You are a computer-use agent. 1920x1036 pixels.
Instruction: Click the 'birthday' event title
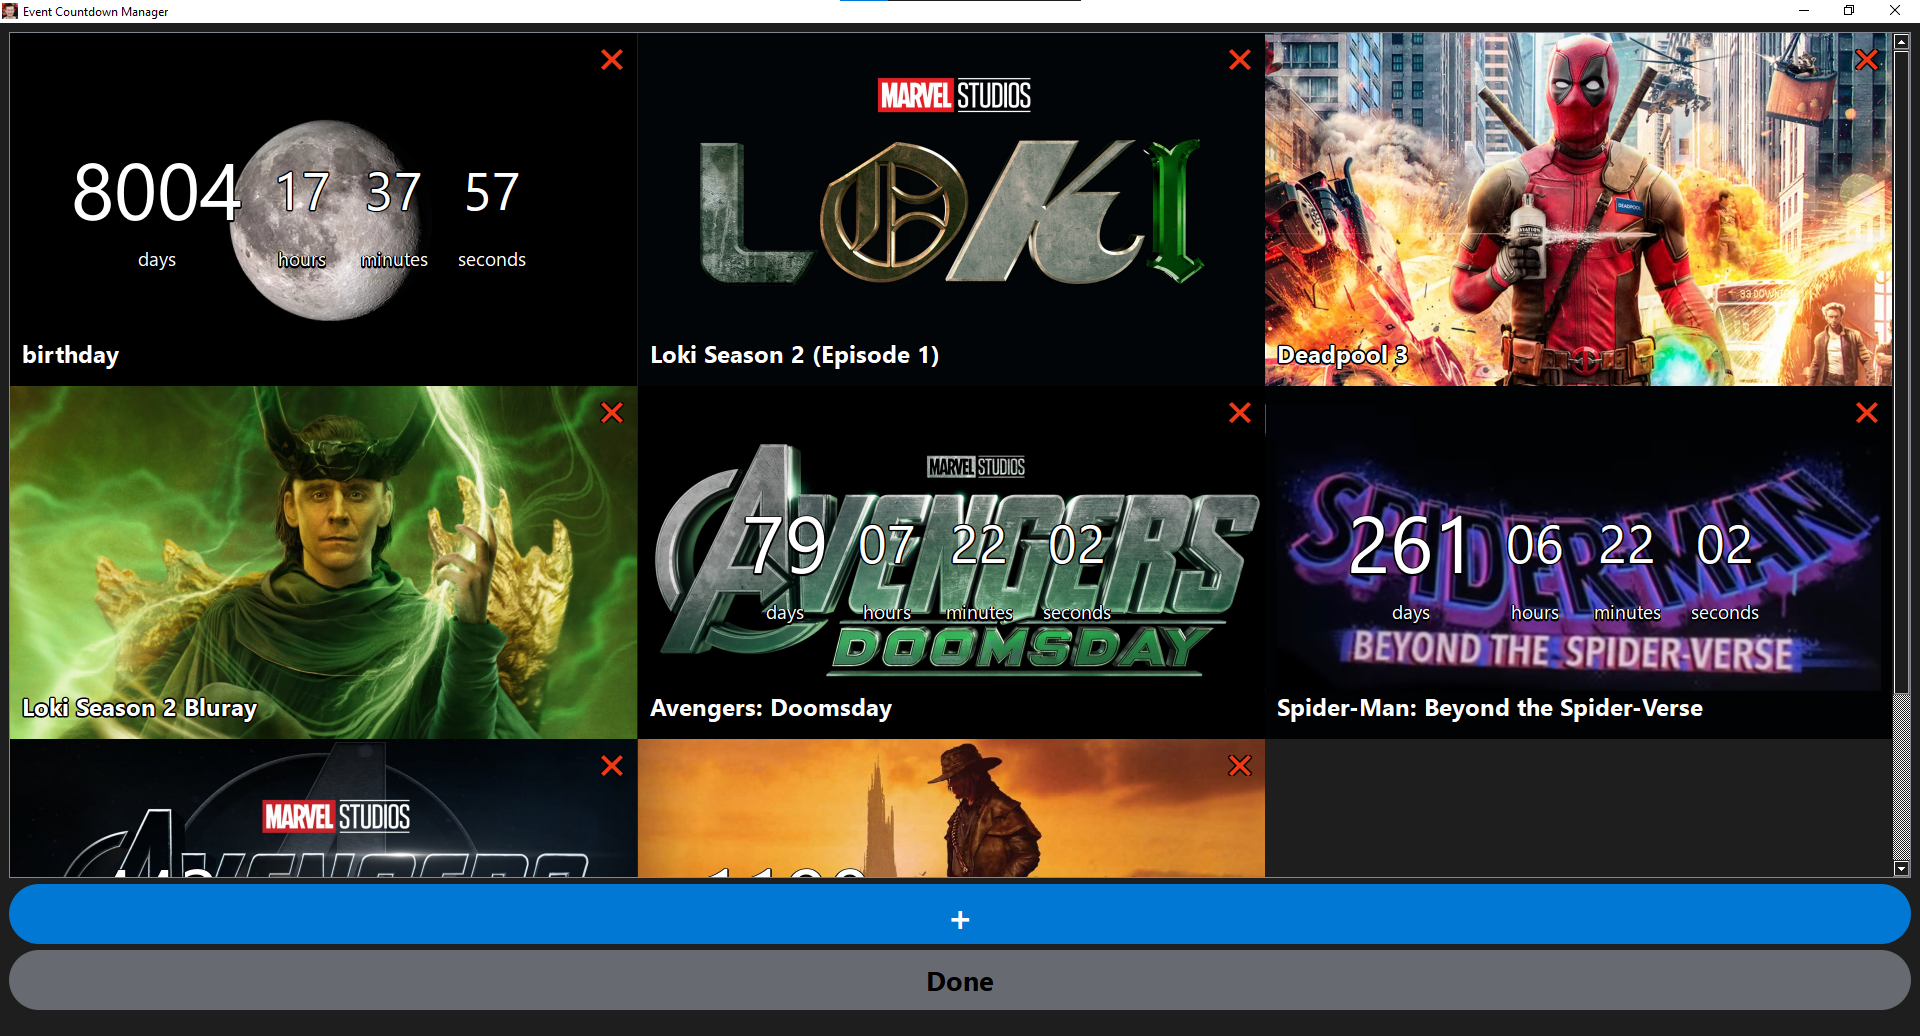[x=70, y=355]
